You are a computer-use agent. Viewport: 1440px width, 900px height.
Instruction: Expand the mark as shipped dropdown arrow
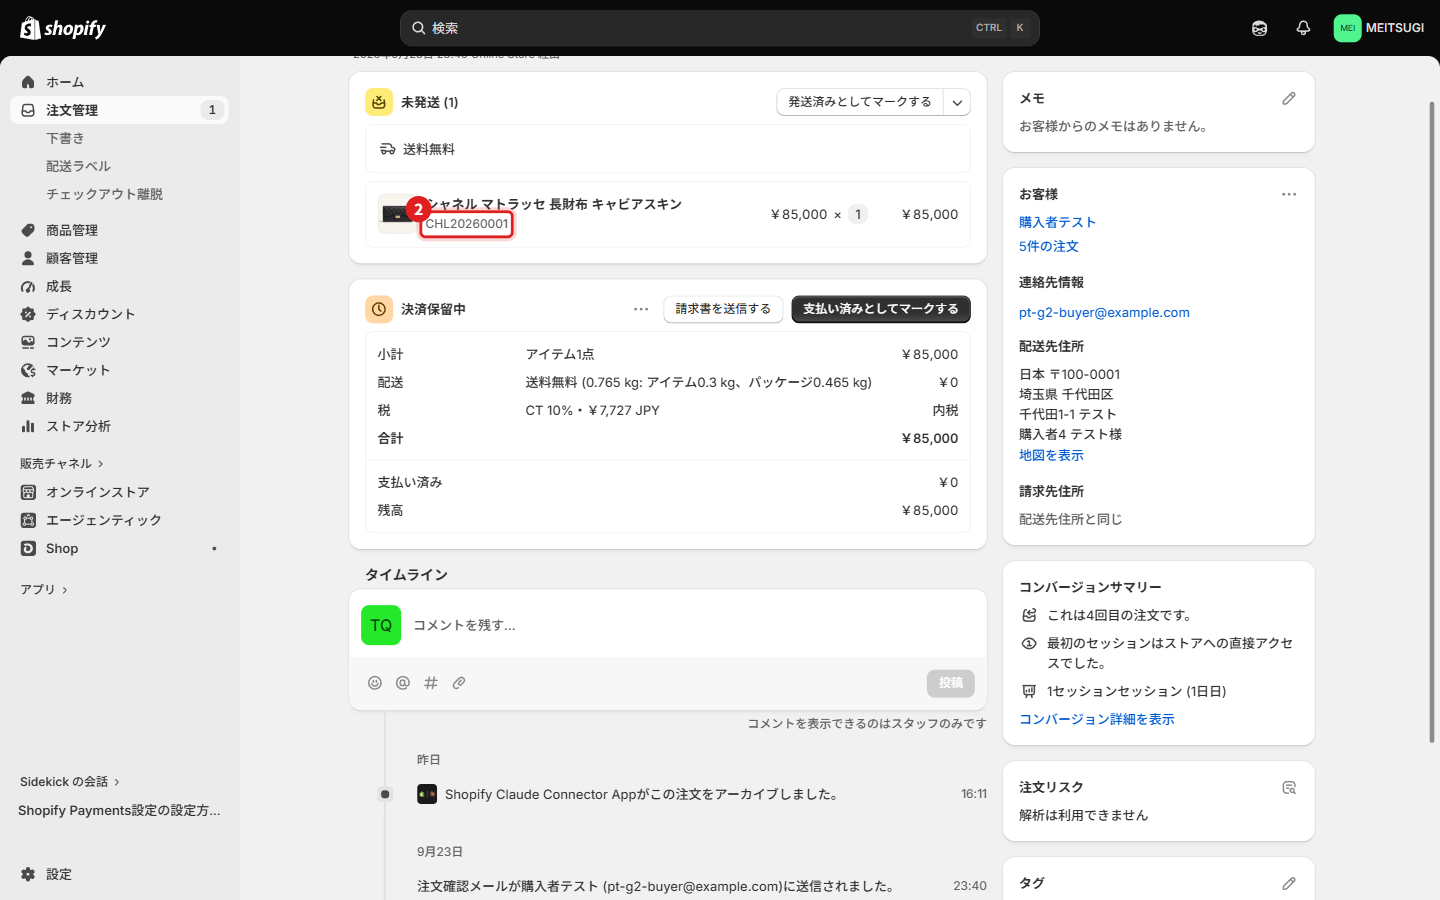(957, 102)
